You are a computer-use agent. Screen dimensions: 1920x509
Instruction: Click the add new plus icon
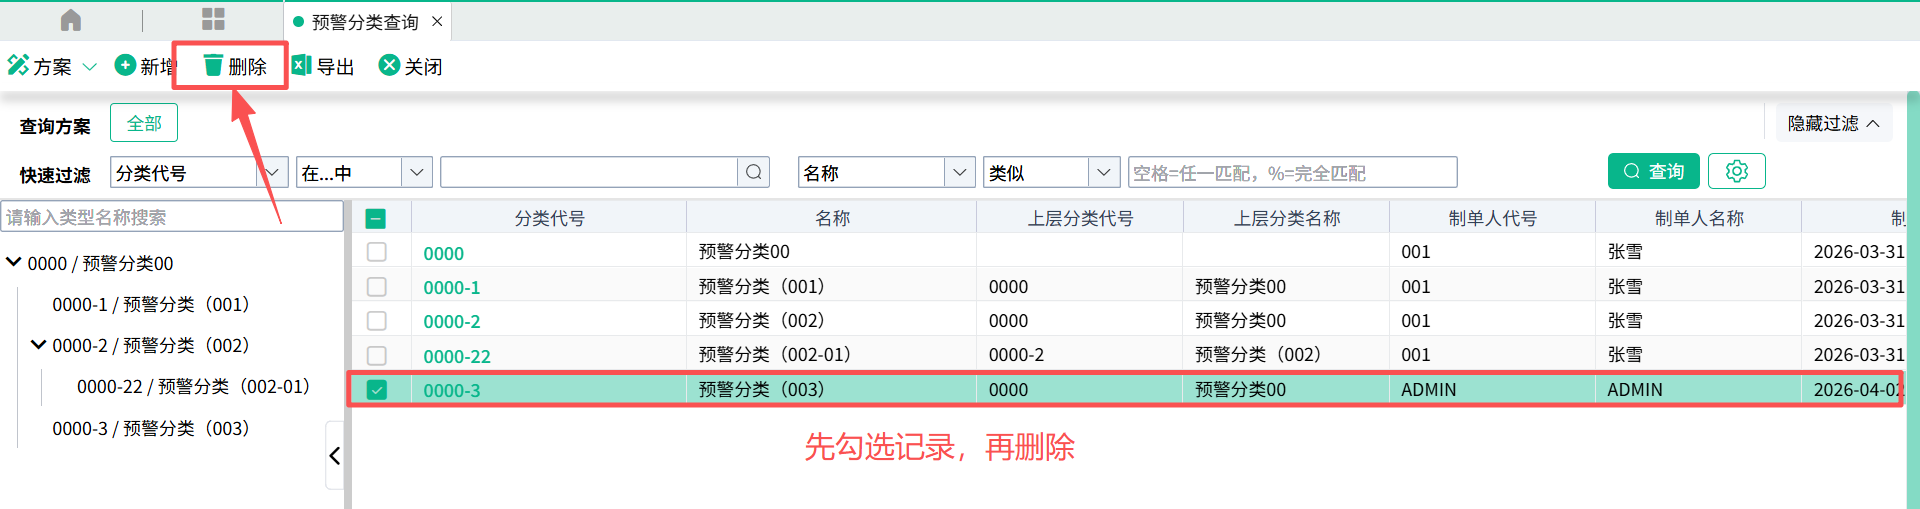[x=125, y=66]
